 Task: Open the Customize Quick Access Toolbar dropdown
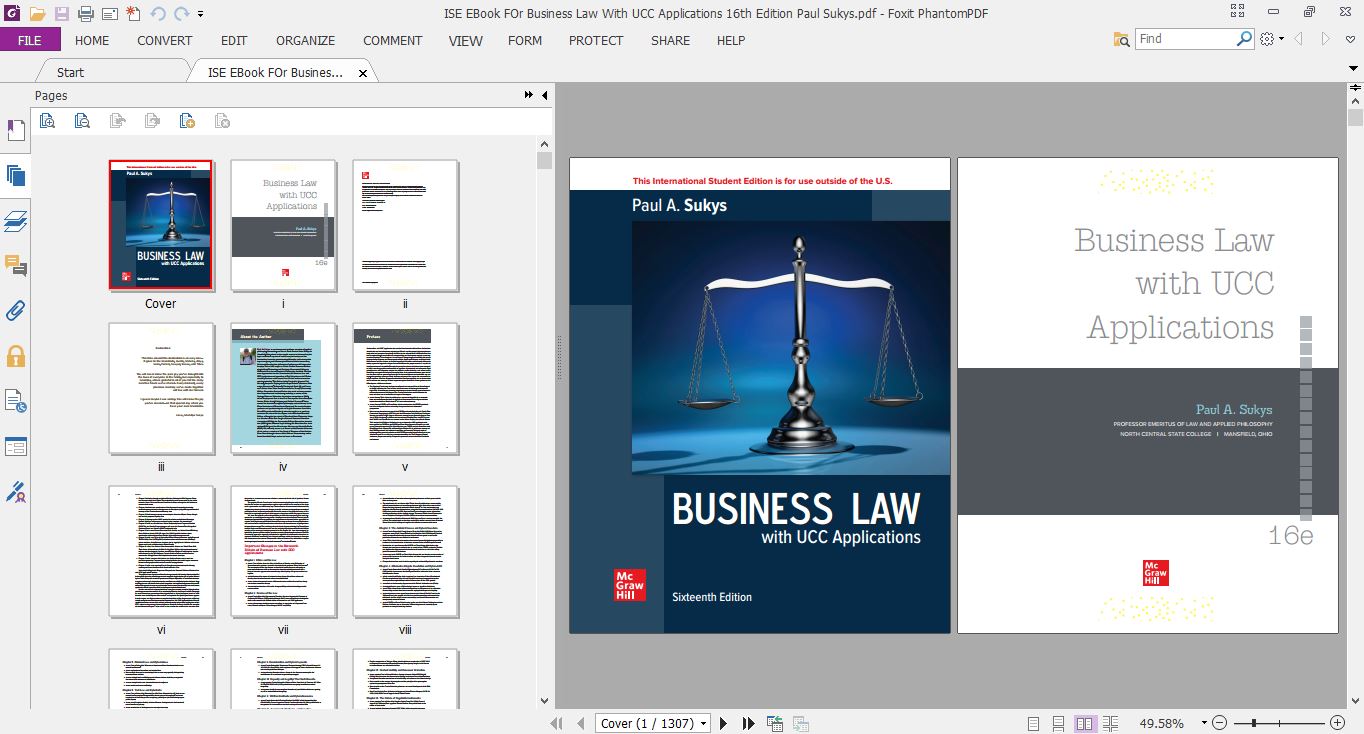[201, 14]
